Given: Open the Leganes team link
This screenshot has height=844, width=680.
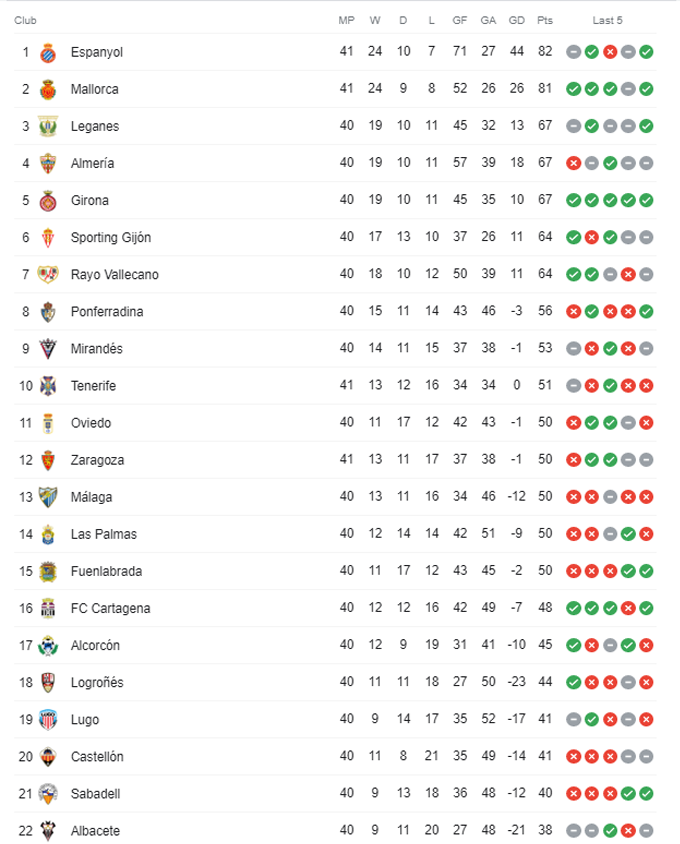Looking at the screenshot, I should [95, 126].
